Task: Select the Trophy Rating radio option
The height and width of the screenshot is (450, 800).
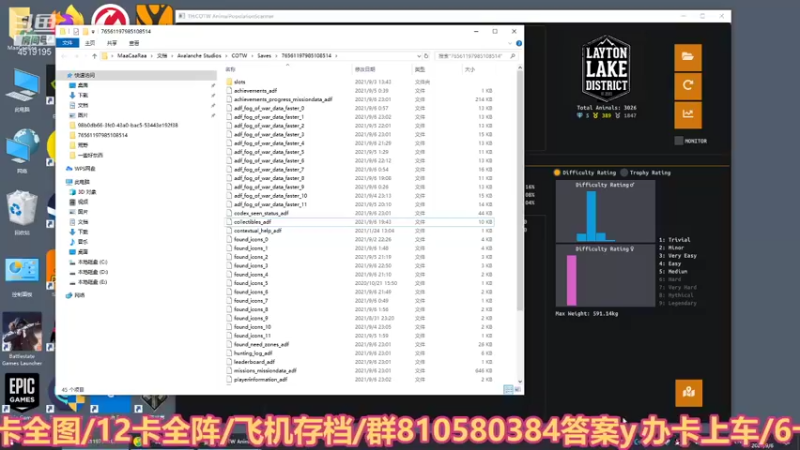Action: [x=624, y=173]
